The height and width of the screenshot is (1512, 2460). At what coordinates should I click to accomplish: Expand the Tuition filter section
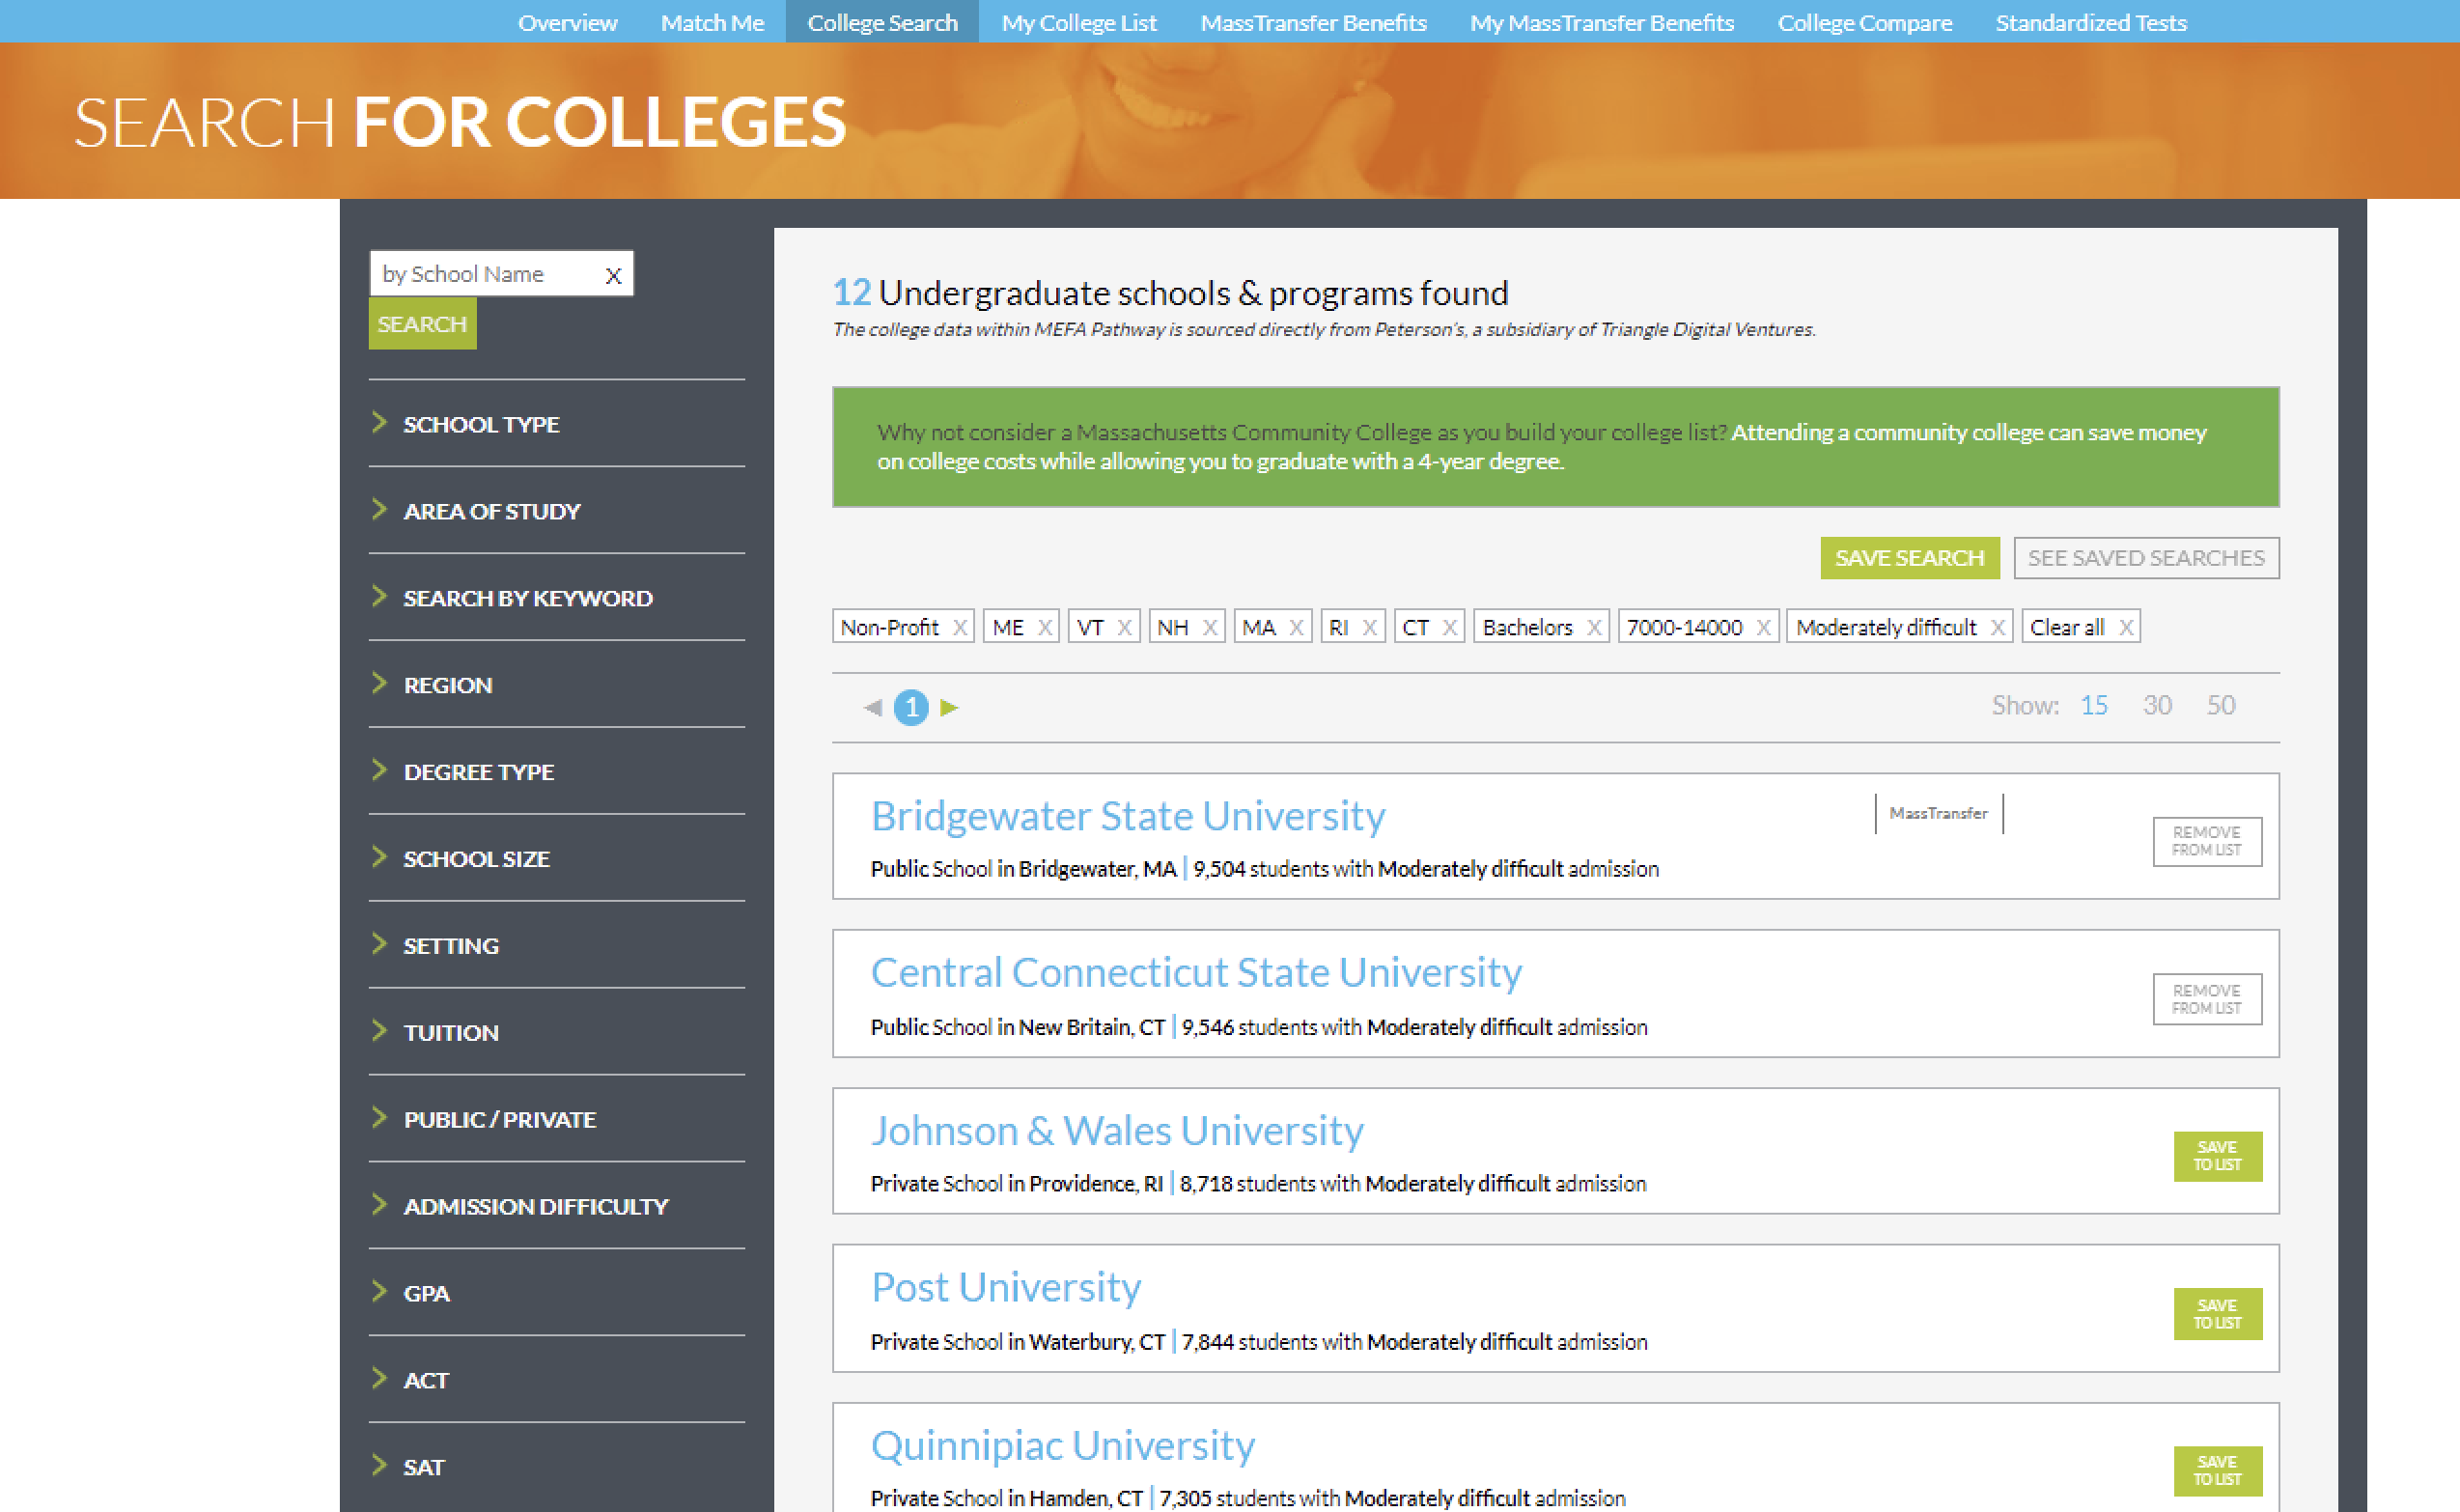point(450,1032)
